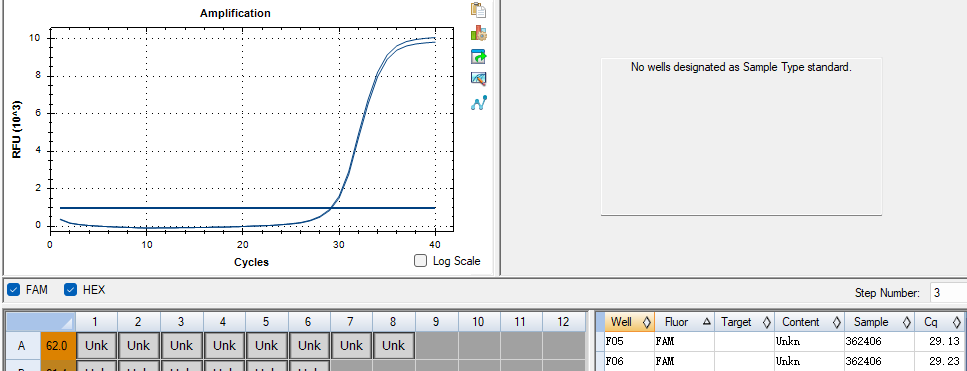Select plate column 4 header
Screen dimensions: 967x371
point(224,322)
